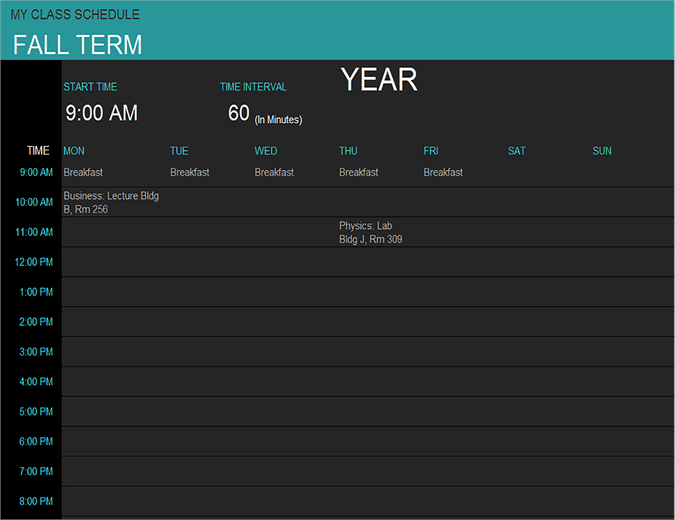This screenshot has height=520, width=675.
Task: Click Thursday's Breakfast entry
Action: [x=359, y=172]
